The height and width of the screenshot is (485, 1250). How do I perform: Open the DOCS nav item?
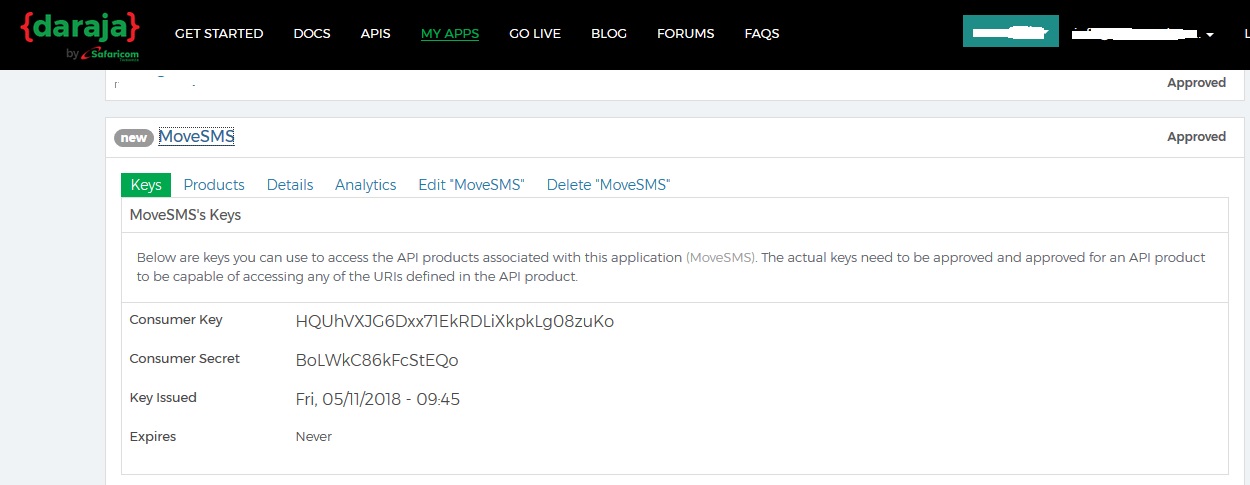tap(312, 34)
